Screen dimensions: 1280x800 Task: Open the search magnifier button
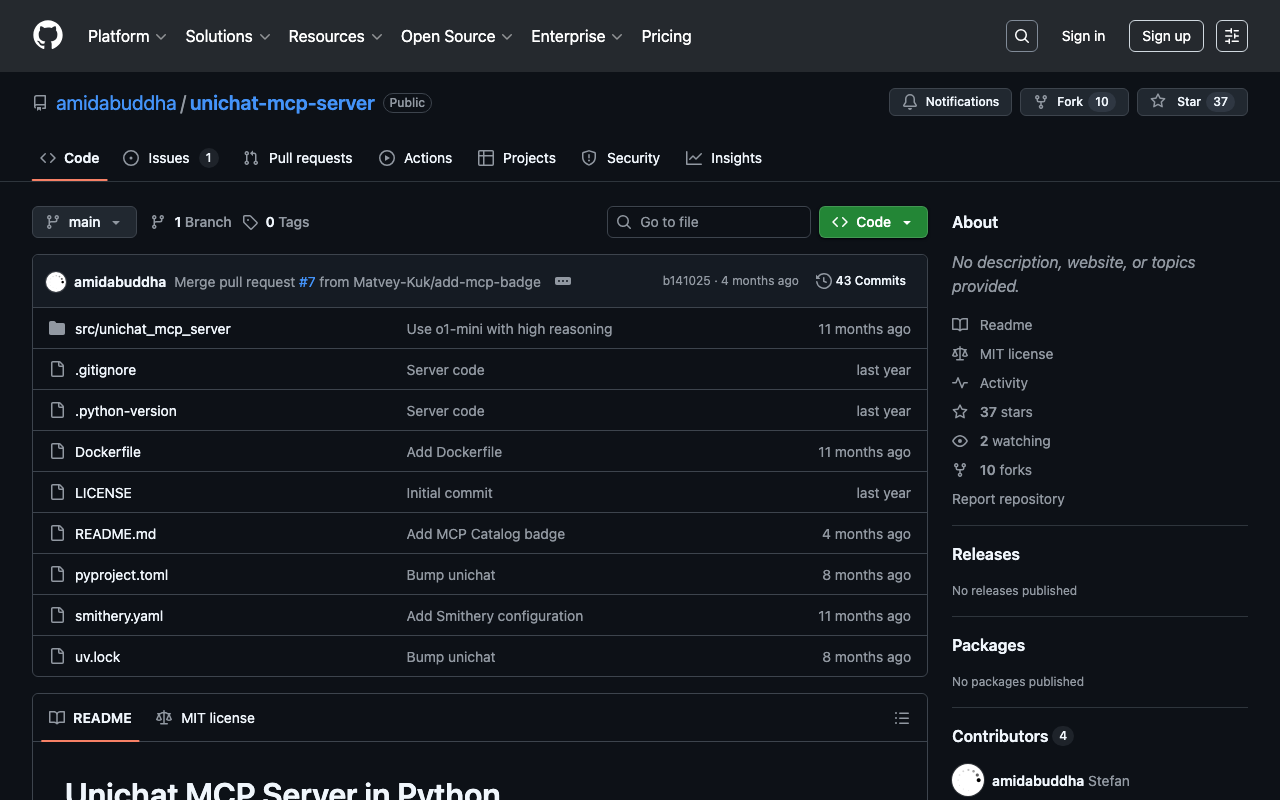pos(1021,36)
